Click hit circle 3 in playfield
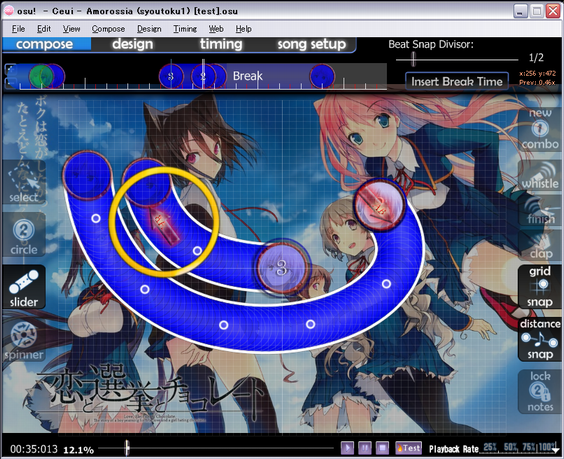 282,268
